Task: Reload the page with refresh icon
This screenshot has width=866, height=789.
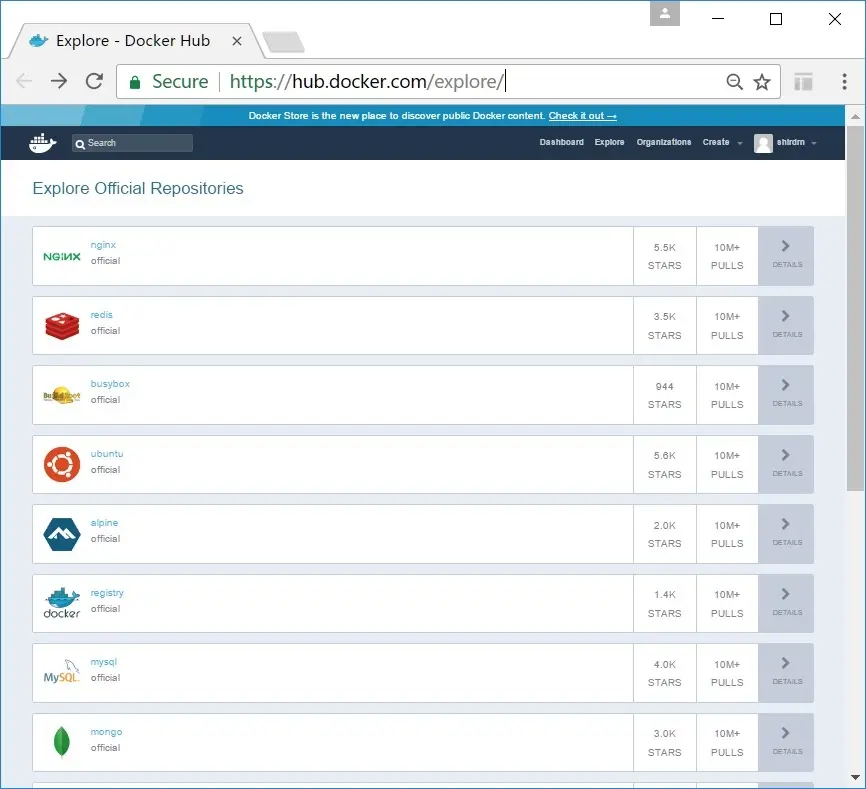Action: coord(94,81)
